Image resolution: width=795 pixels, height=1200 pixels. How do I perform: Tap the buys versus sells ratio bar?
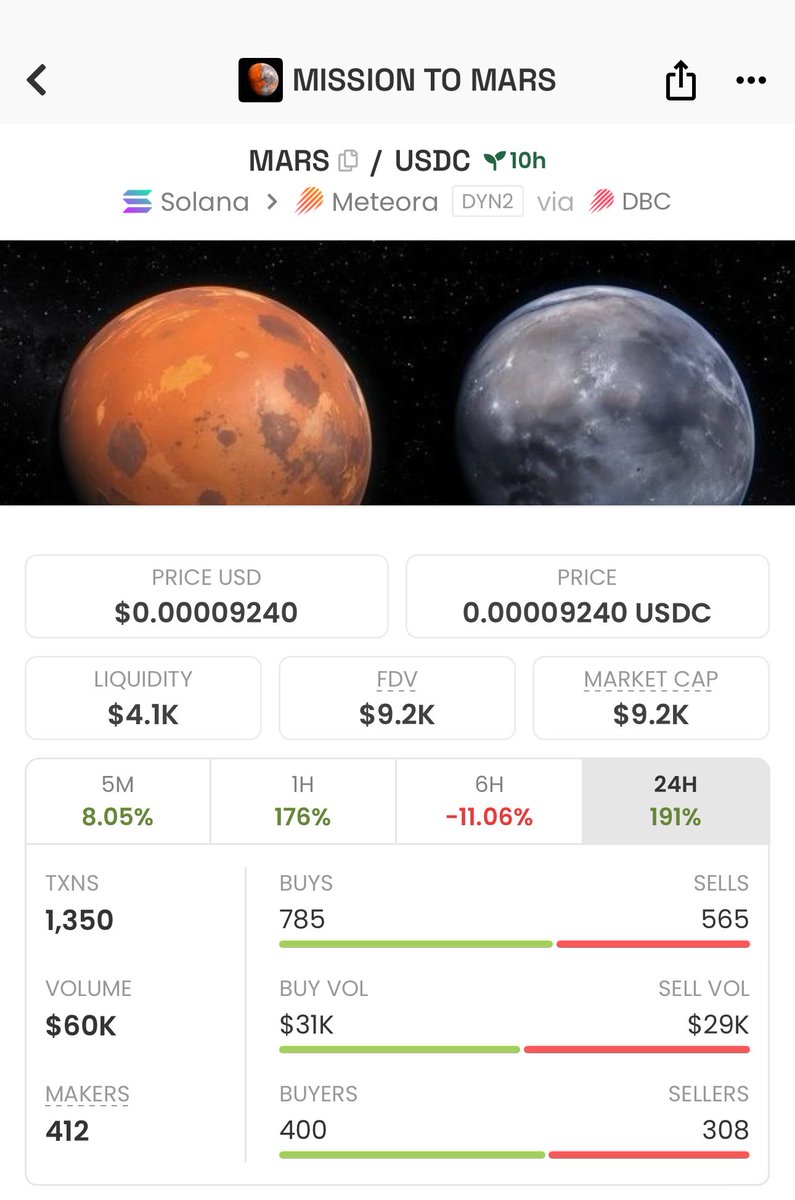tap(514, 944)
